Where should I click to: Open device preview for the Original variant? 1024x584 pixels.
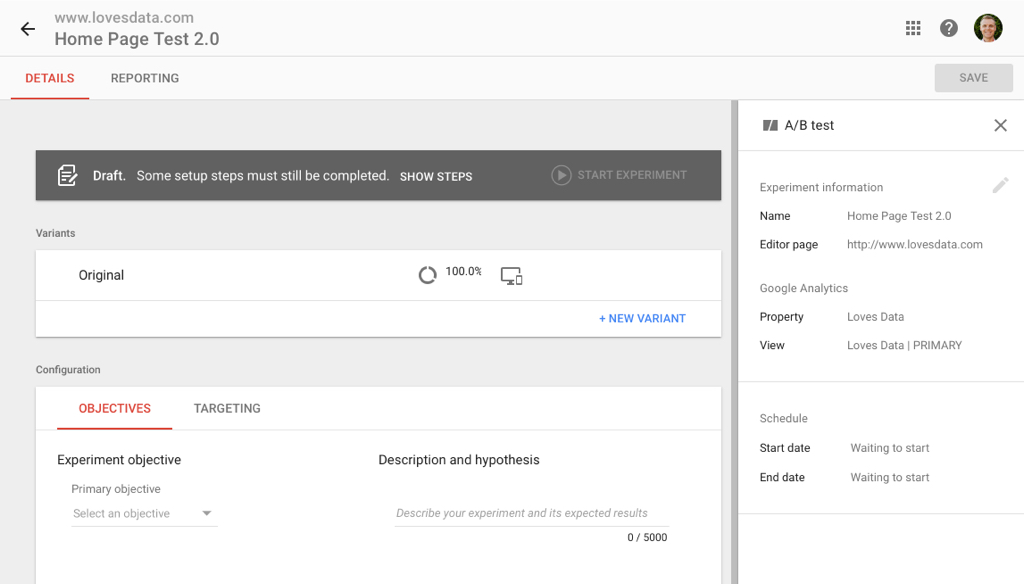point(511,275)
